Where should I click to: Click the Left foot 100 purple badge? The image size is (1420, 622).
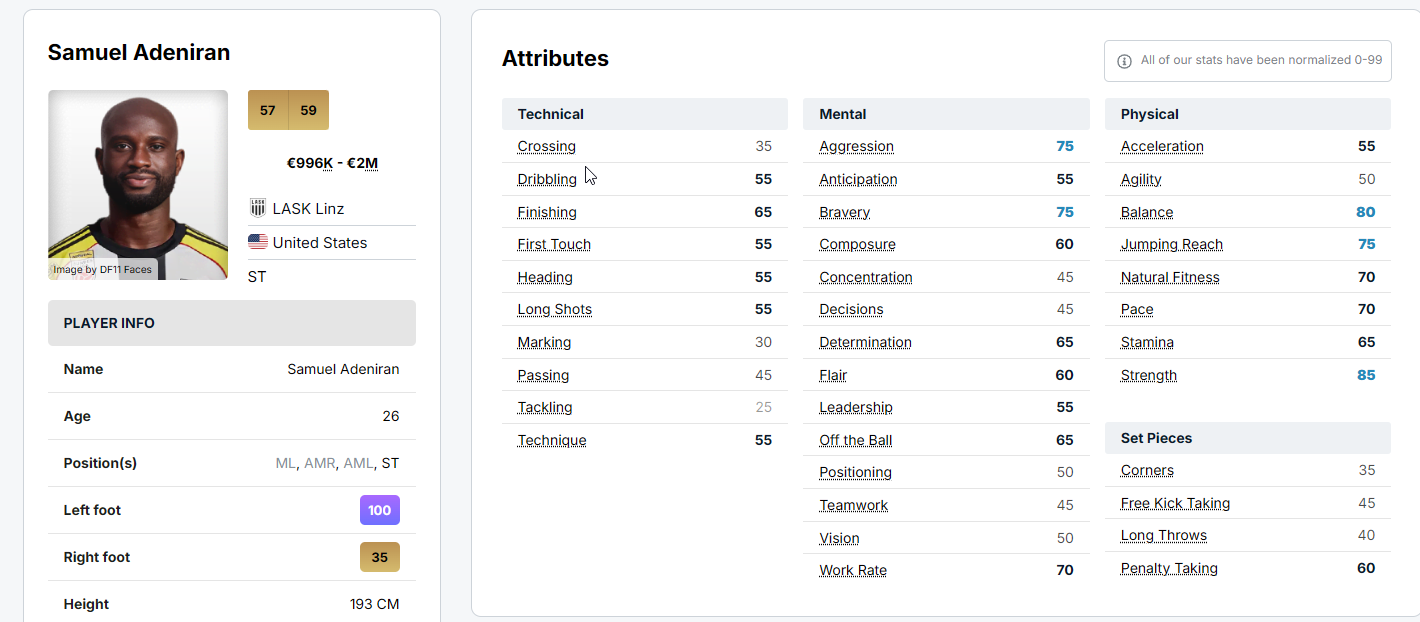[379, 510]
